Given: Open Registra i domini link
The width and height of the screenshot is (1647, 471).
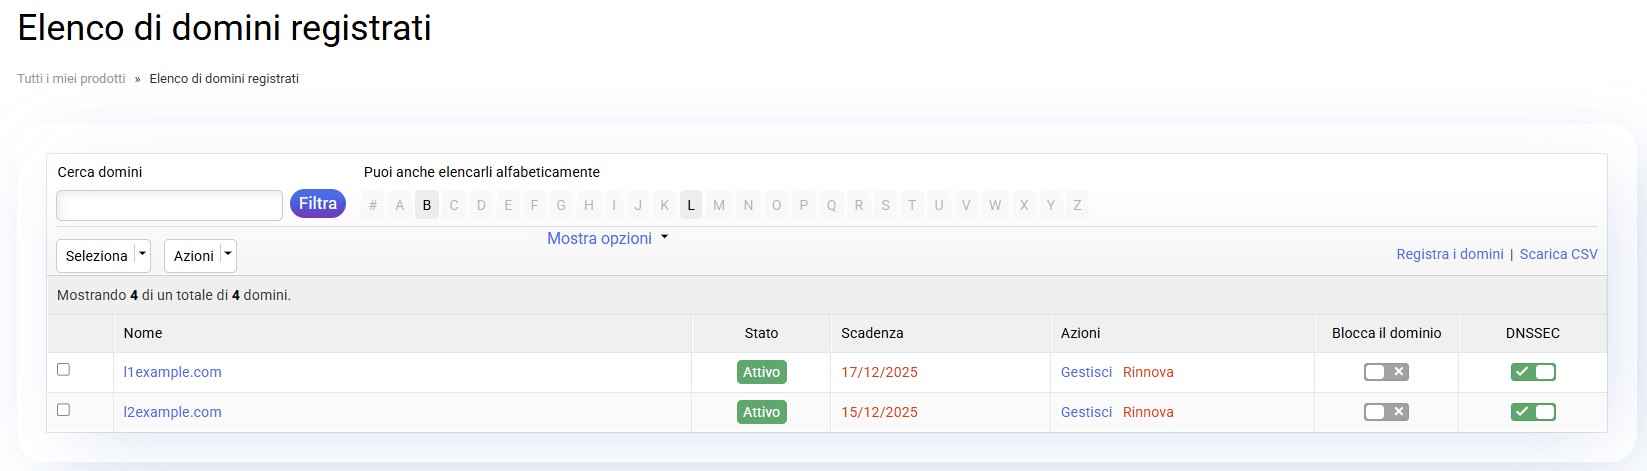Looking at the screenshot, I should (x=1449, y=254).
